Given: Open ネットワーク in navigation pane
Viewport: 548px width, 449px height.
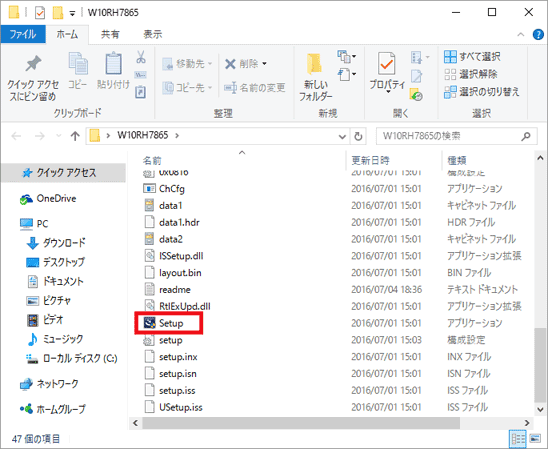Looking at the screenshot, I should pyautogui.click(x=49, y=384).
